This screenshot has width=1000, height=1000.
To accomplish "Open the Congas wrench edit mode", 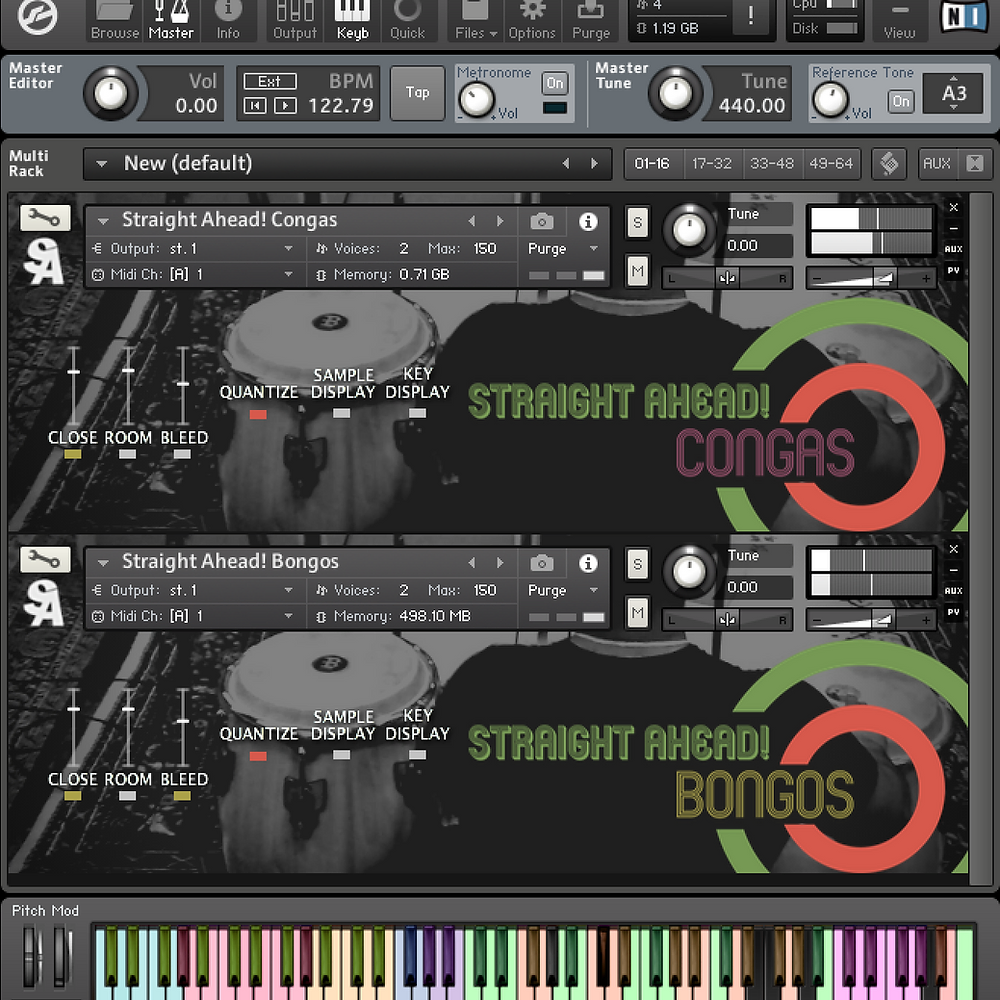I will pyautogui.click(x=45, y=218).
